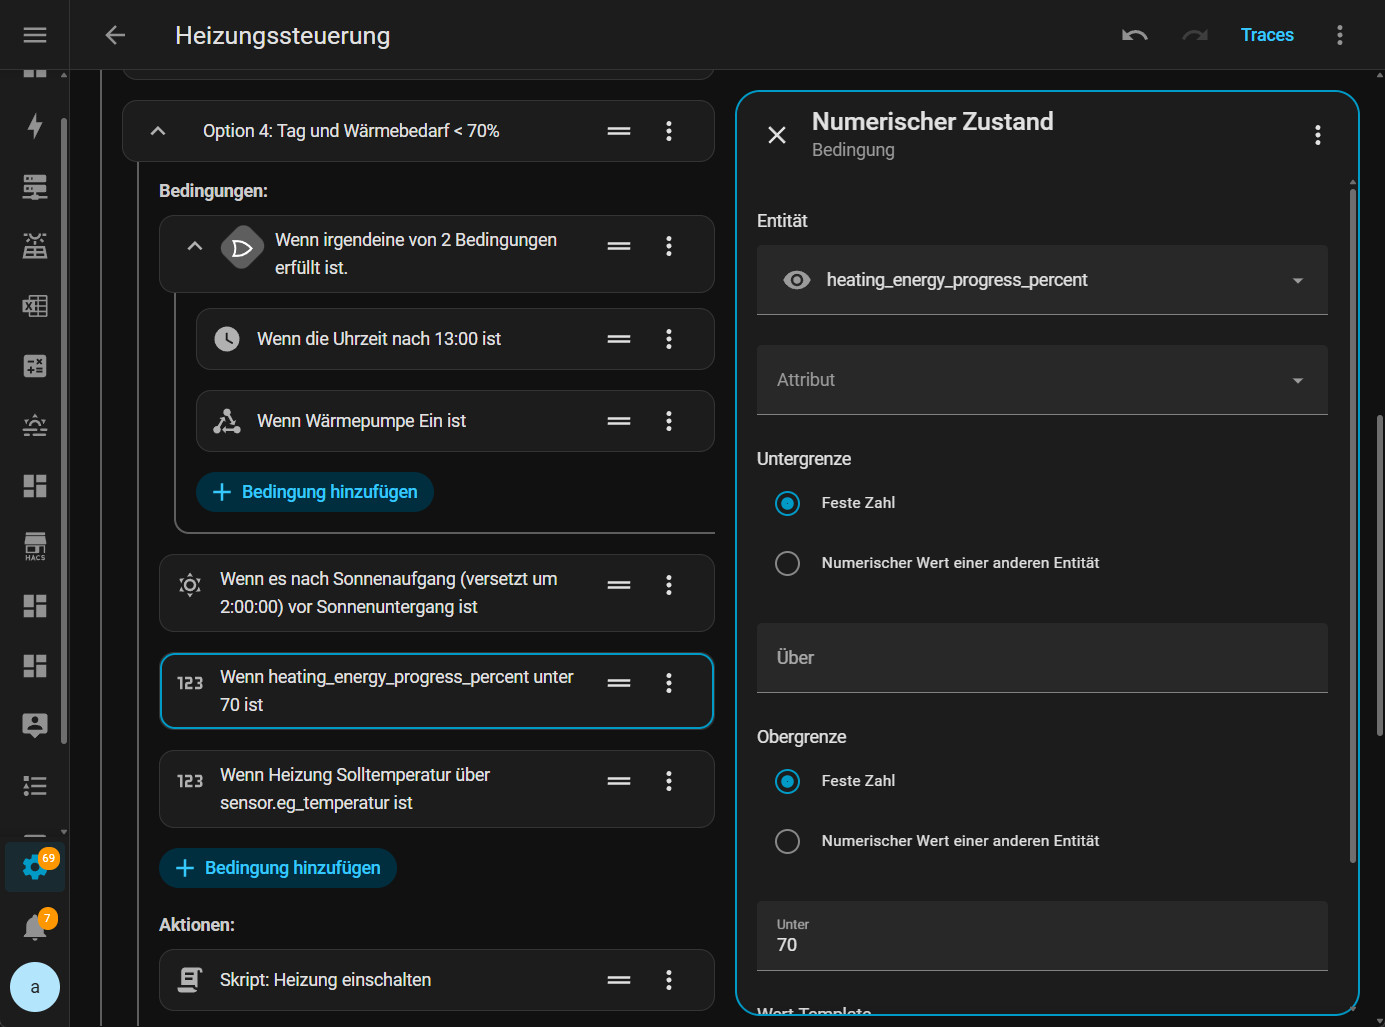Screen dimensions: 1385x1027
Task: Select 'Feste Zahl' under Untergrenze
Action: tap(788, 503)
